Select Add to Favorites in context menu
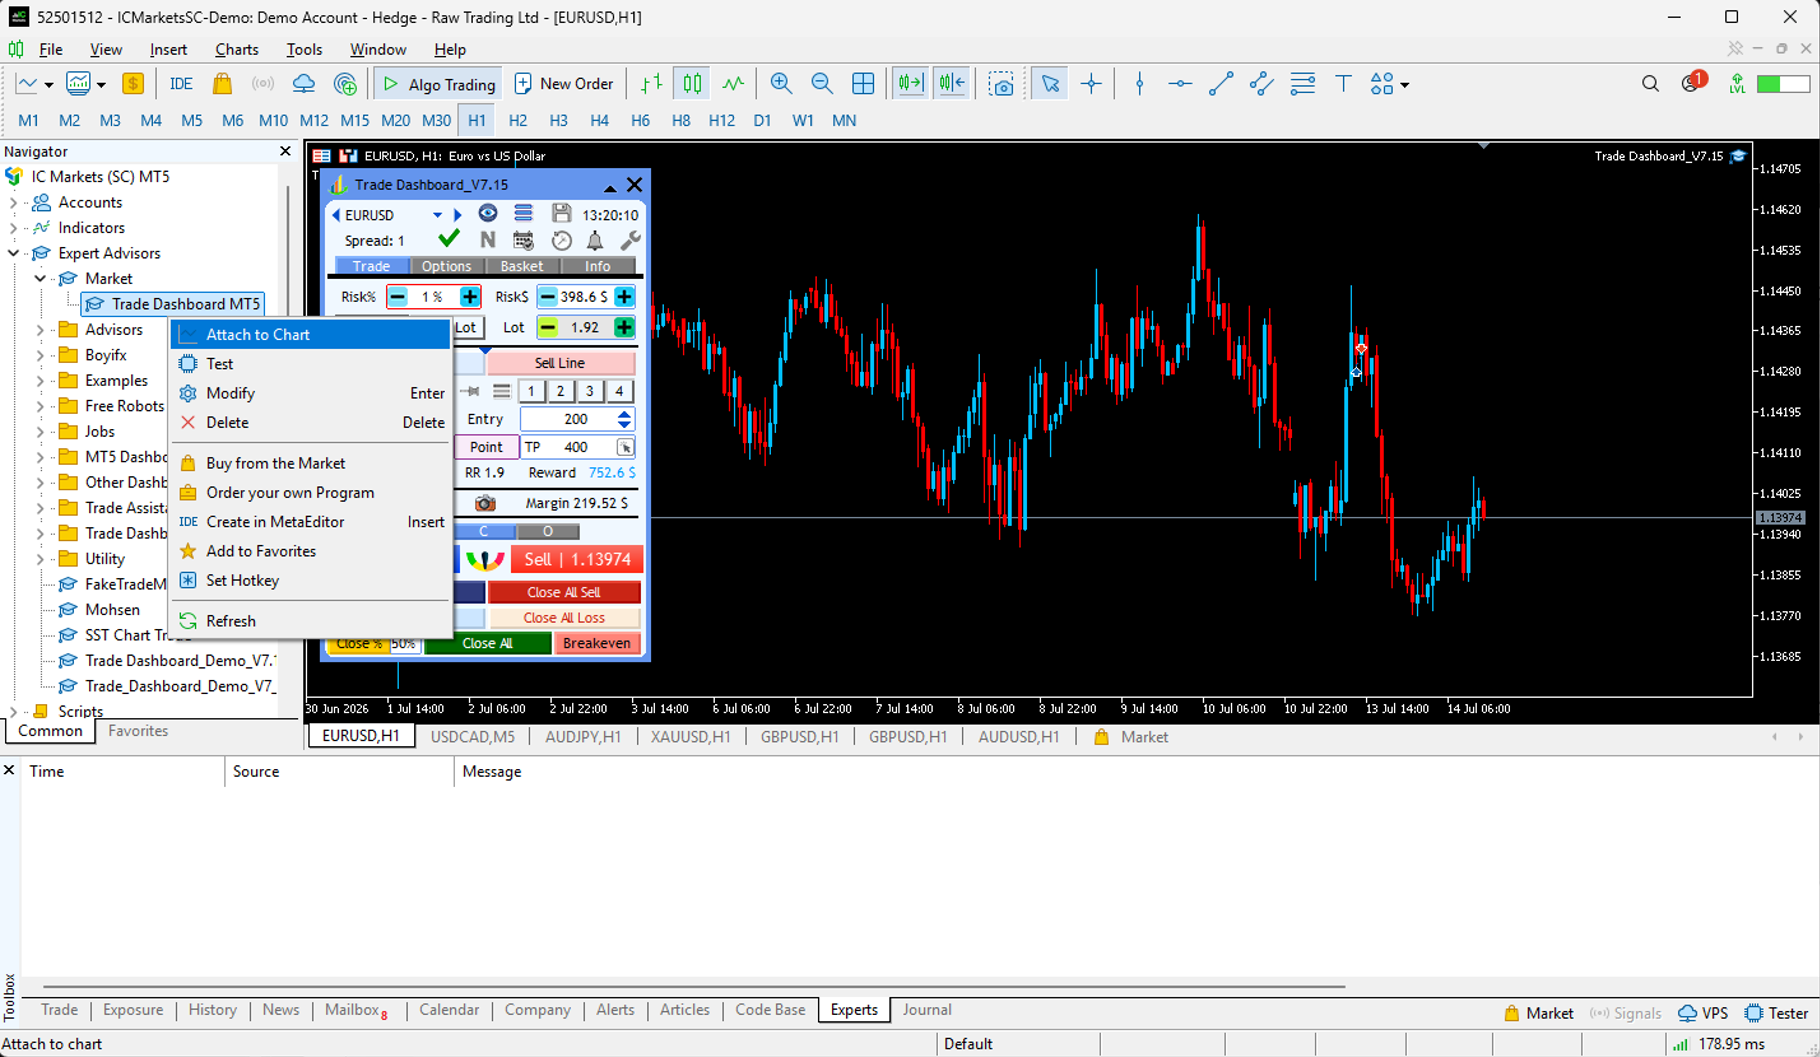Screen dimensions: 1820x1057 pos(310,551)
